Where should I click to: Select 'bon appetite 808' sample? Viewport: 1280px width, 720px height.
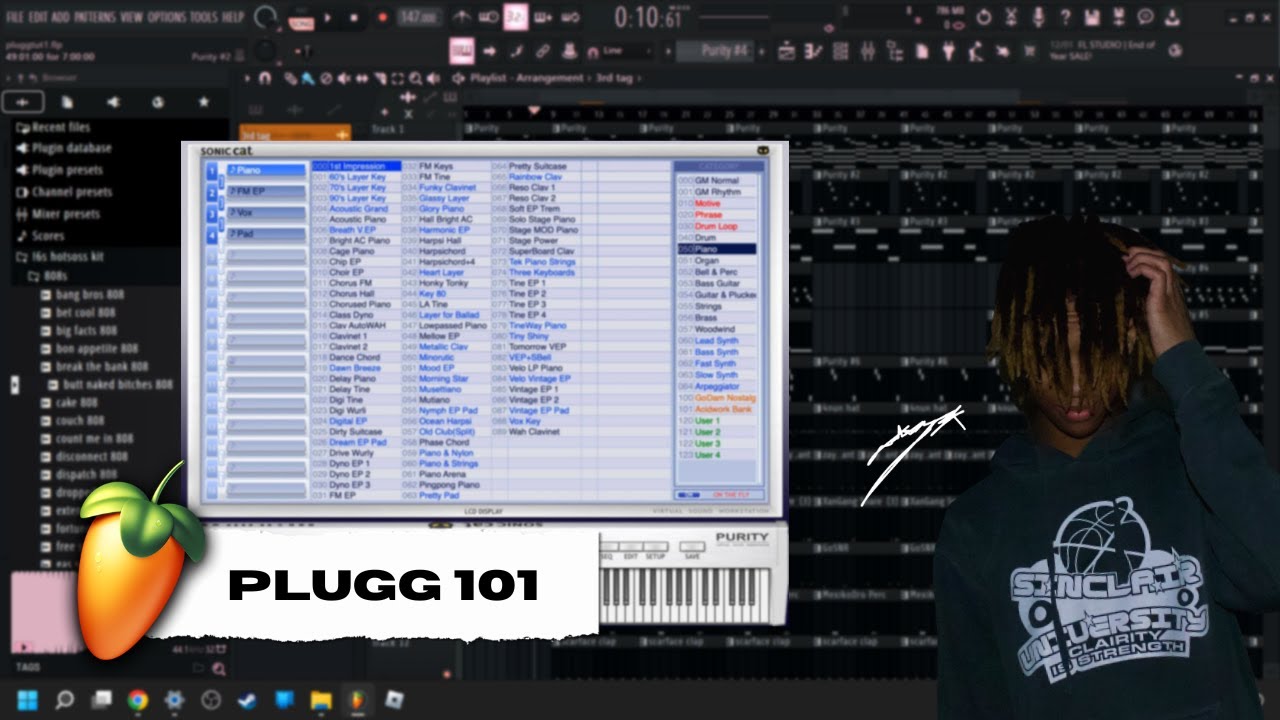[x=89, y=349]
